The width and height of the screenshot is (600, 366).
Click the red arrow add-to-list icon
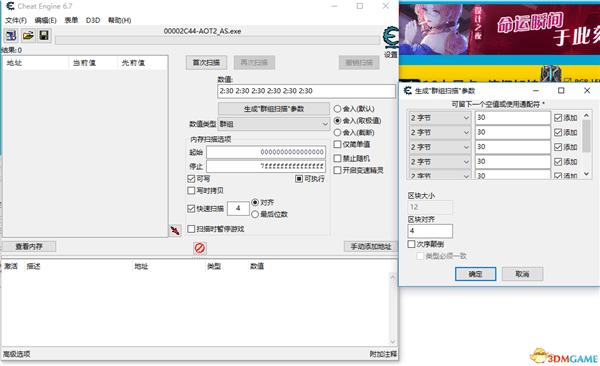coord(175,230)
